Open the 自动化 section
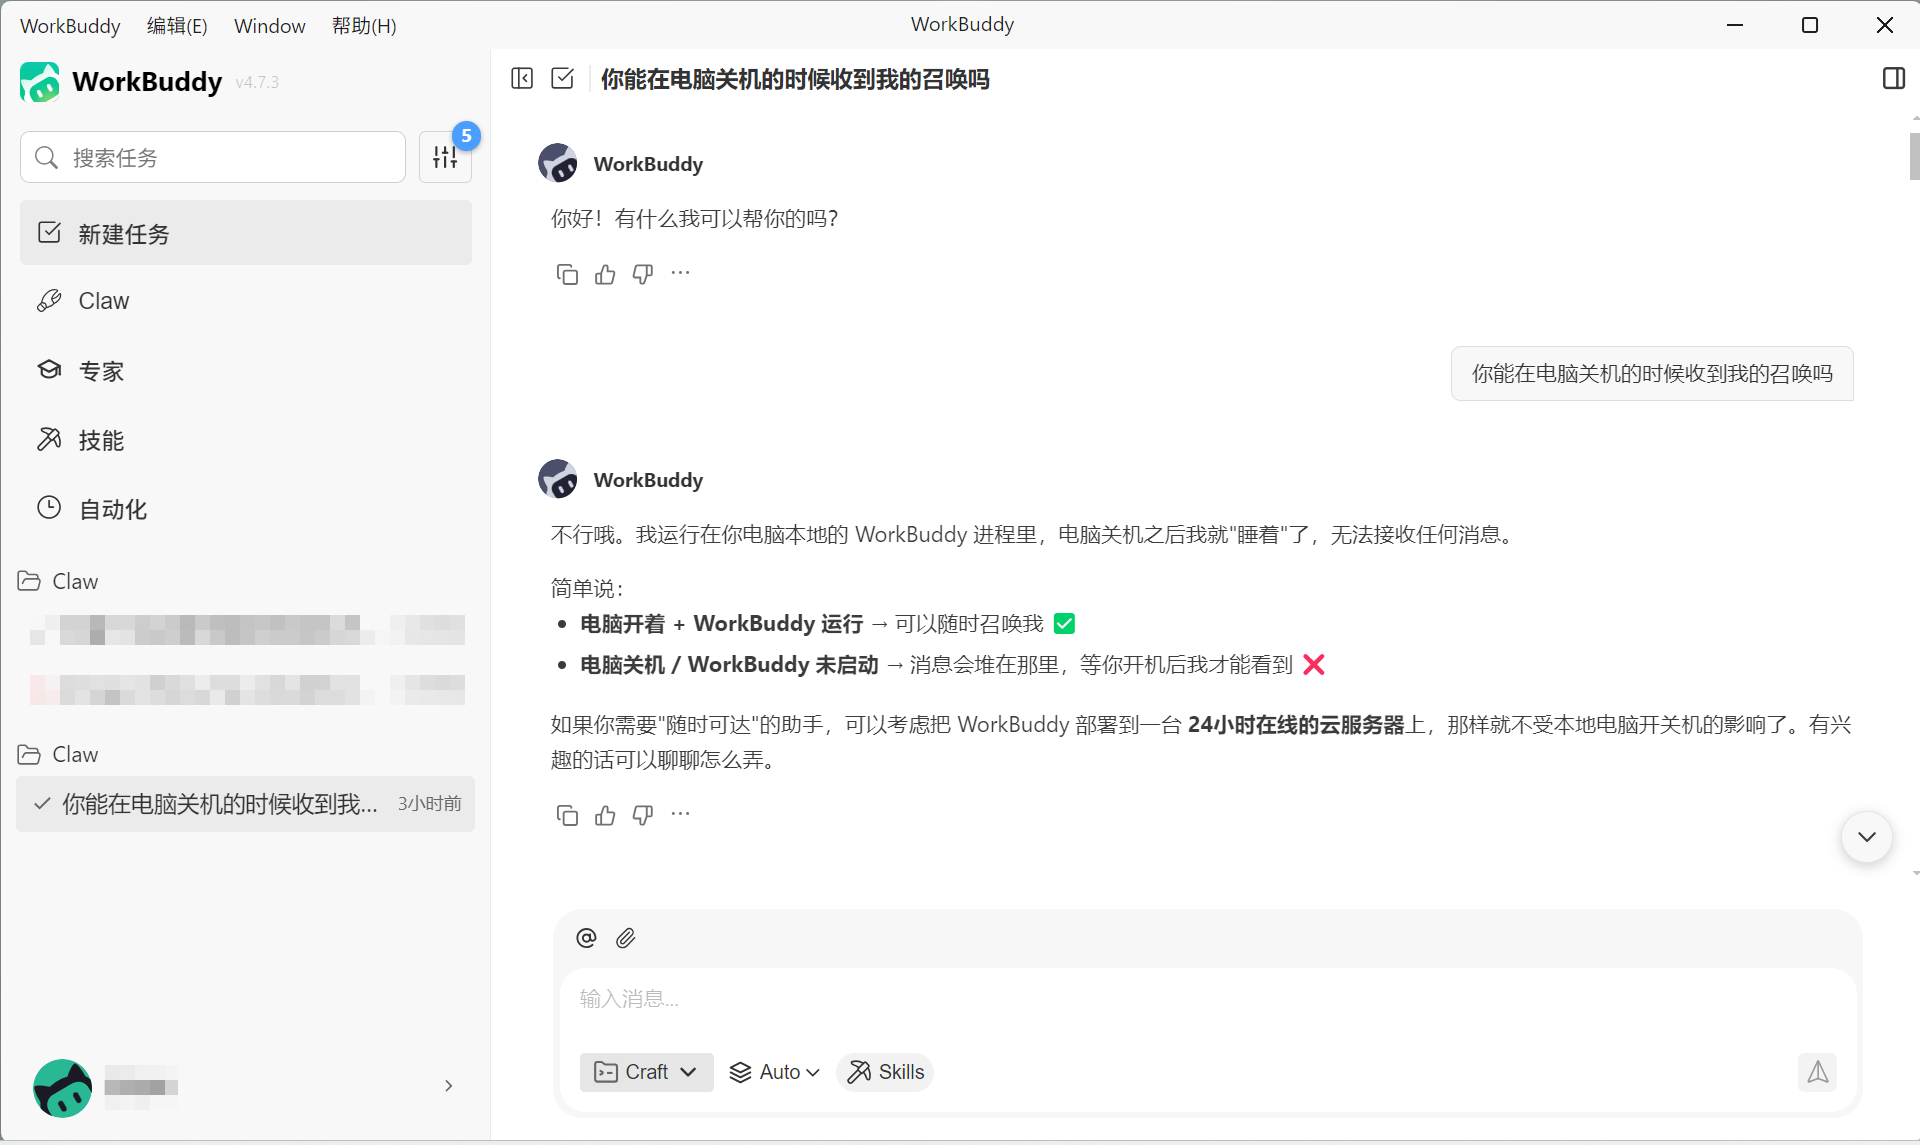This screenshot has width=1920, height=1145. pos(246,509)
